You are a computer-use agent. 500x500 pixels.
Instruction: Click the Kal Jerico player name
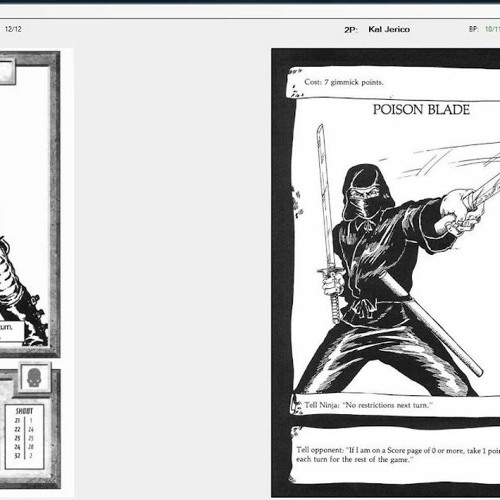[x=389, y=29]
